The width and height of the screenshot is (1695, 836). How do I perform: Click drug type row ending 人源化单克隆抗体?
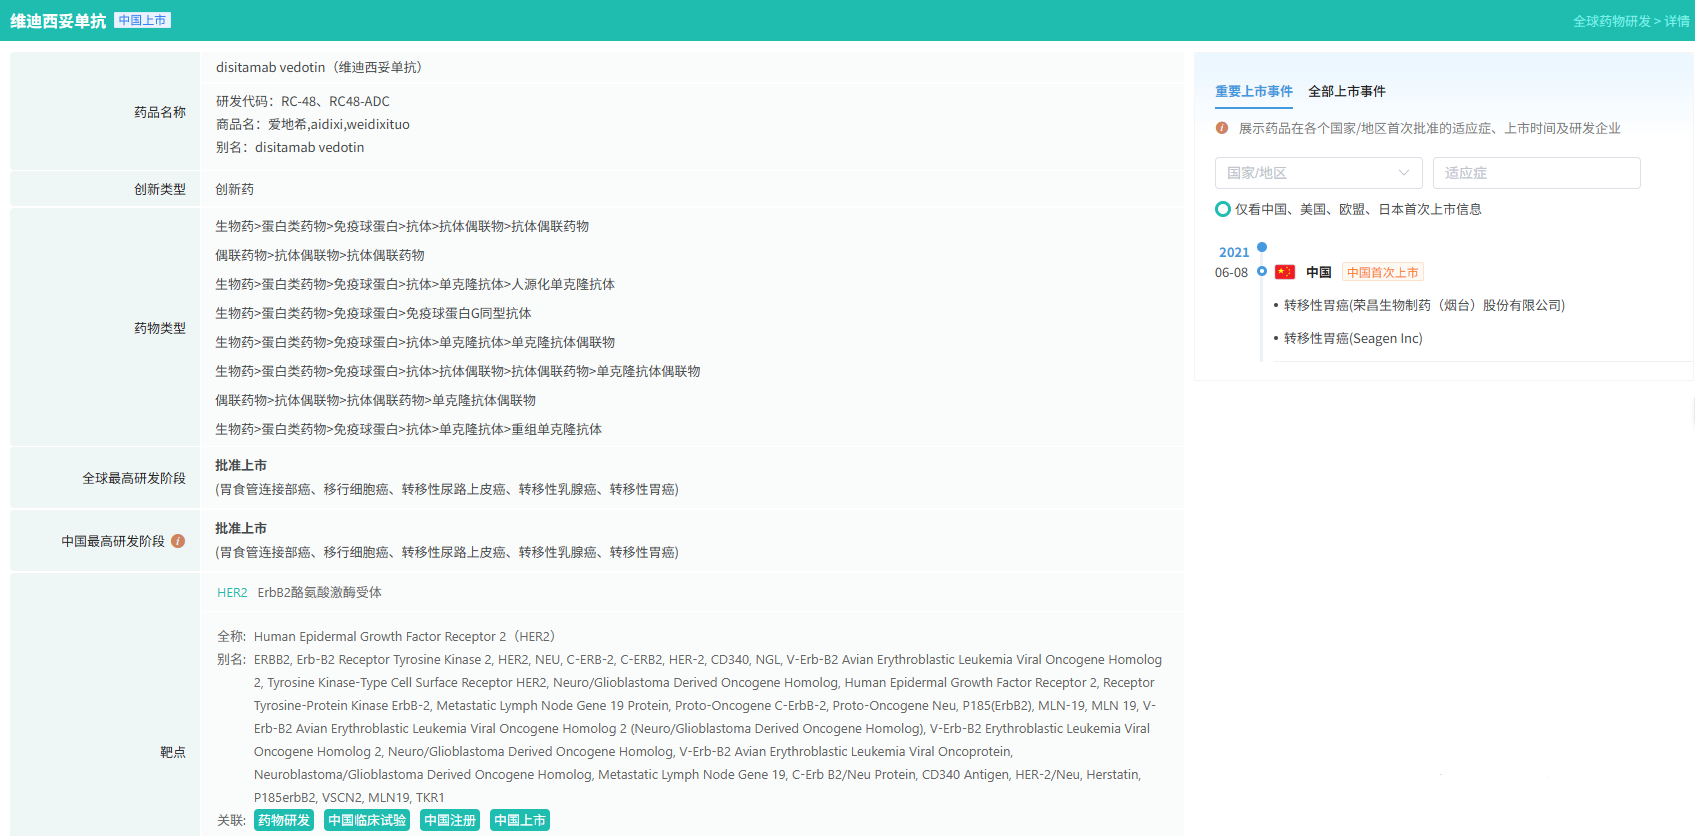(415, 284)
